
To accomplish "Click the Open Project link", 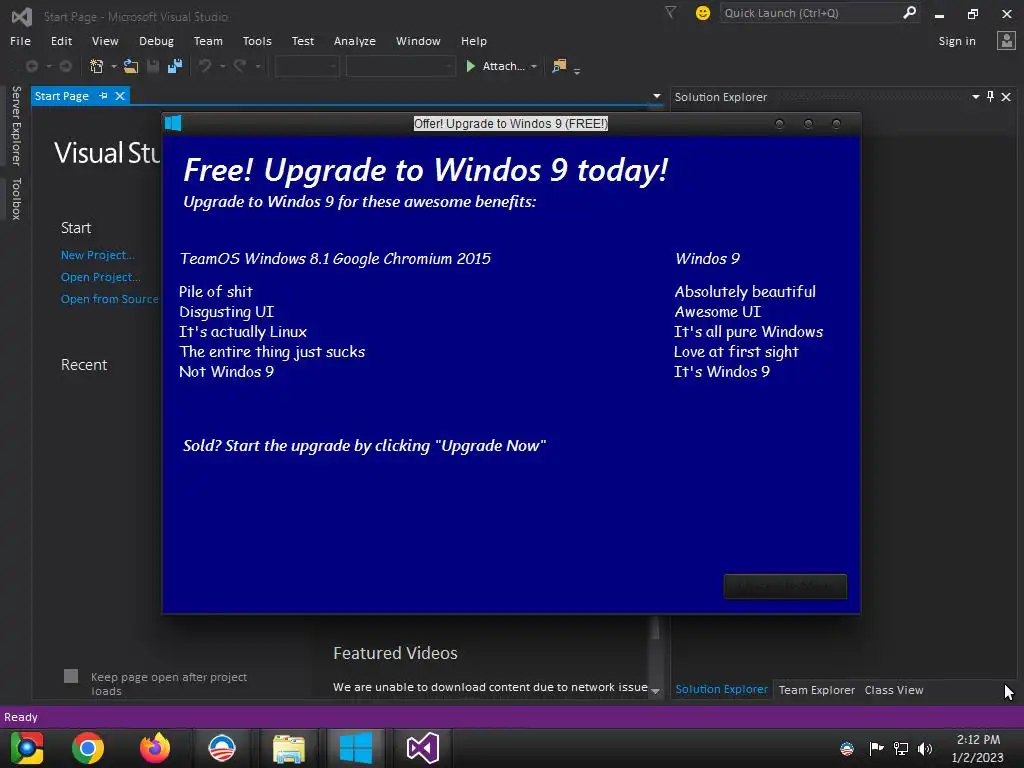I will pos(101,277).
